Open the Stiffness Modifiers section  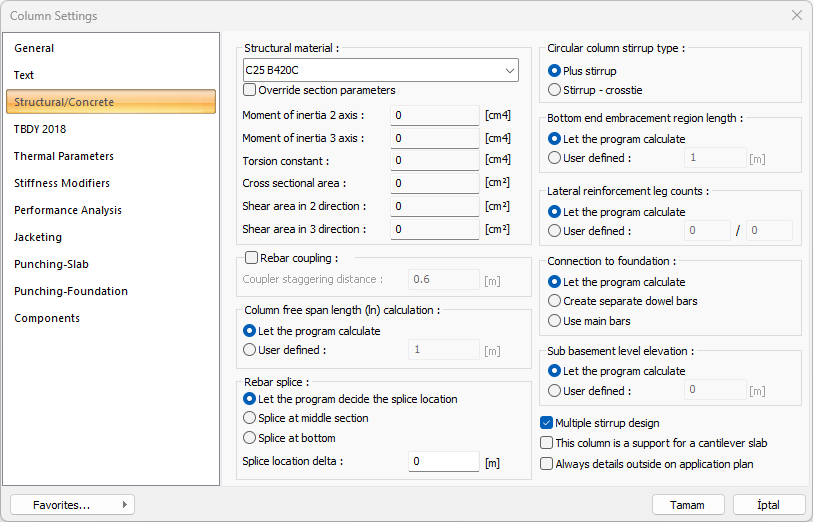coord(62,183)
